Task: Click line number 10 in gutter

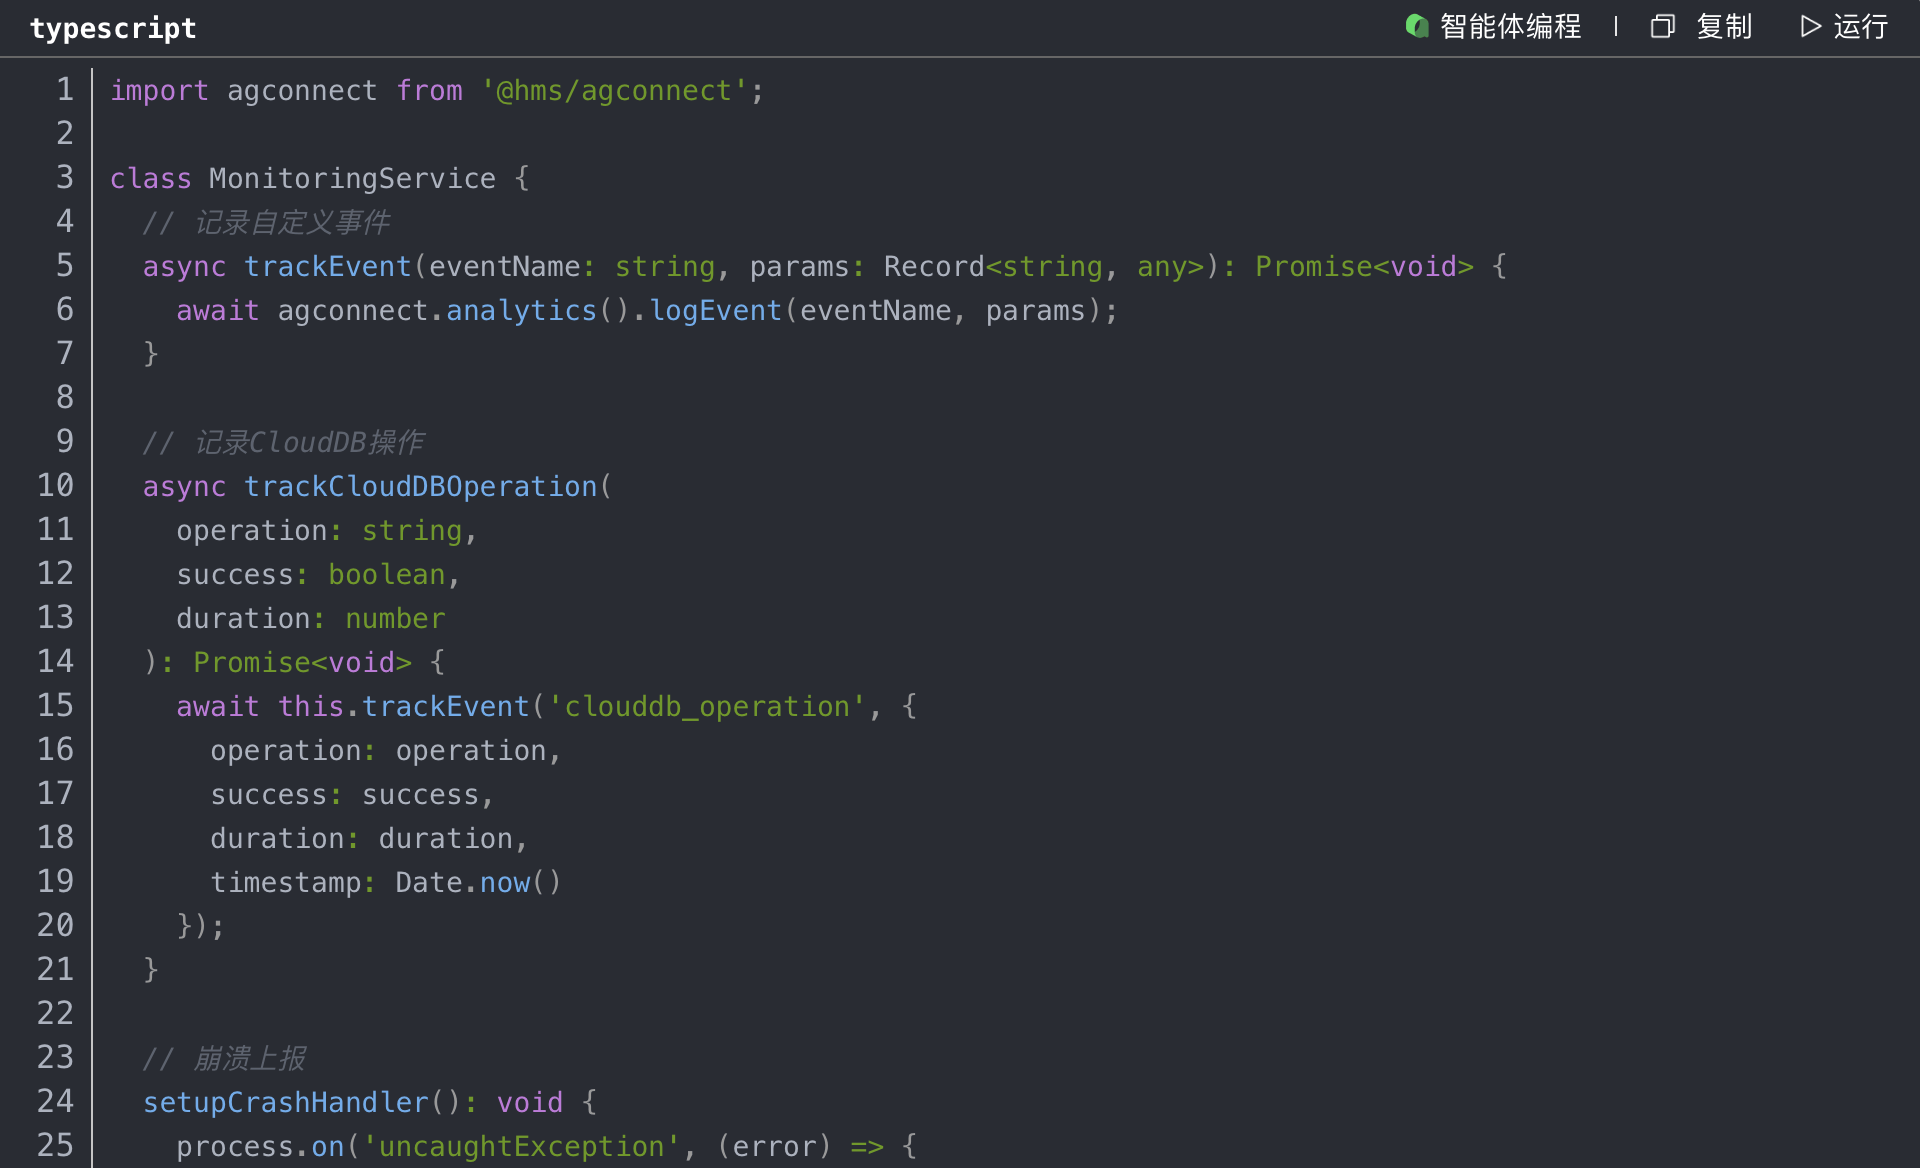Action: [55, 486]
